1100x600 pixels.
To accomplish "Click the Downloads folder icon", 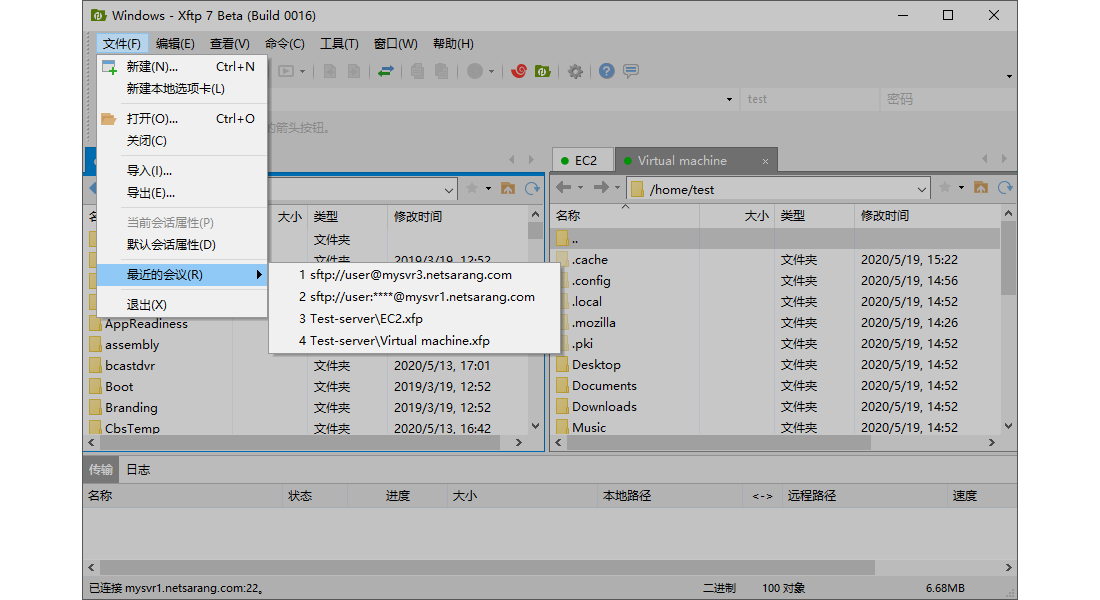I will (562, 406).
